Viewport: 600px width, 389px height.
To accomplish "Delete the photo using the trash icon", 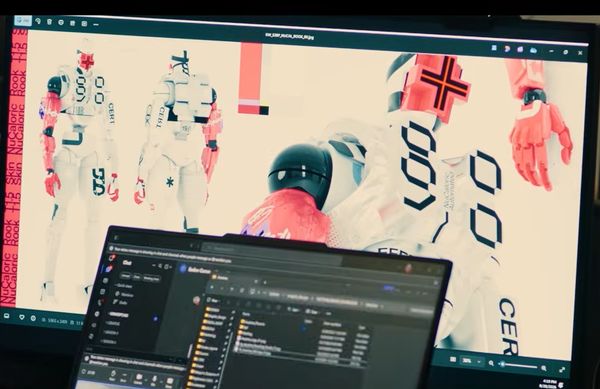I will click(49, 22).
